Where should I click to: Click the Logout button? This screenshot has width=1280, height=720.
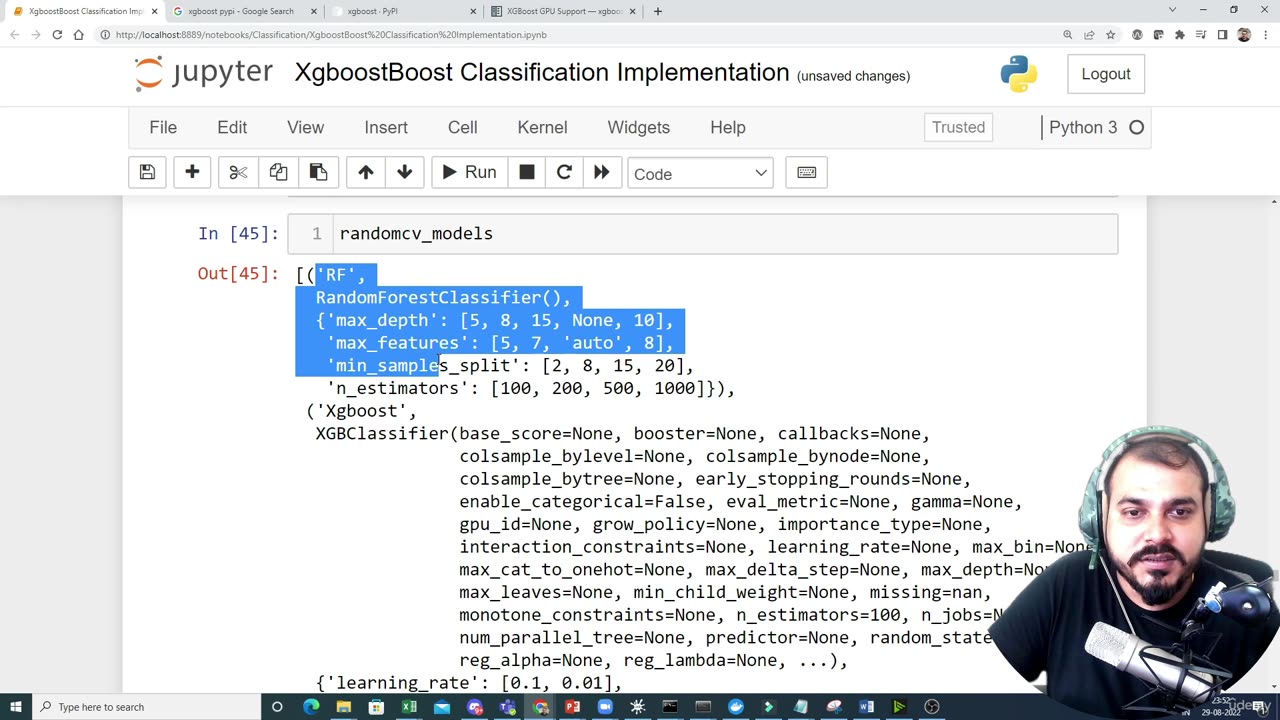tap(1106, 74)
